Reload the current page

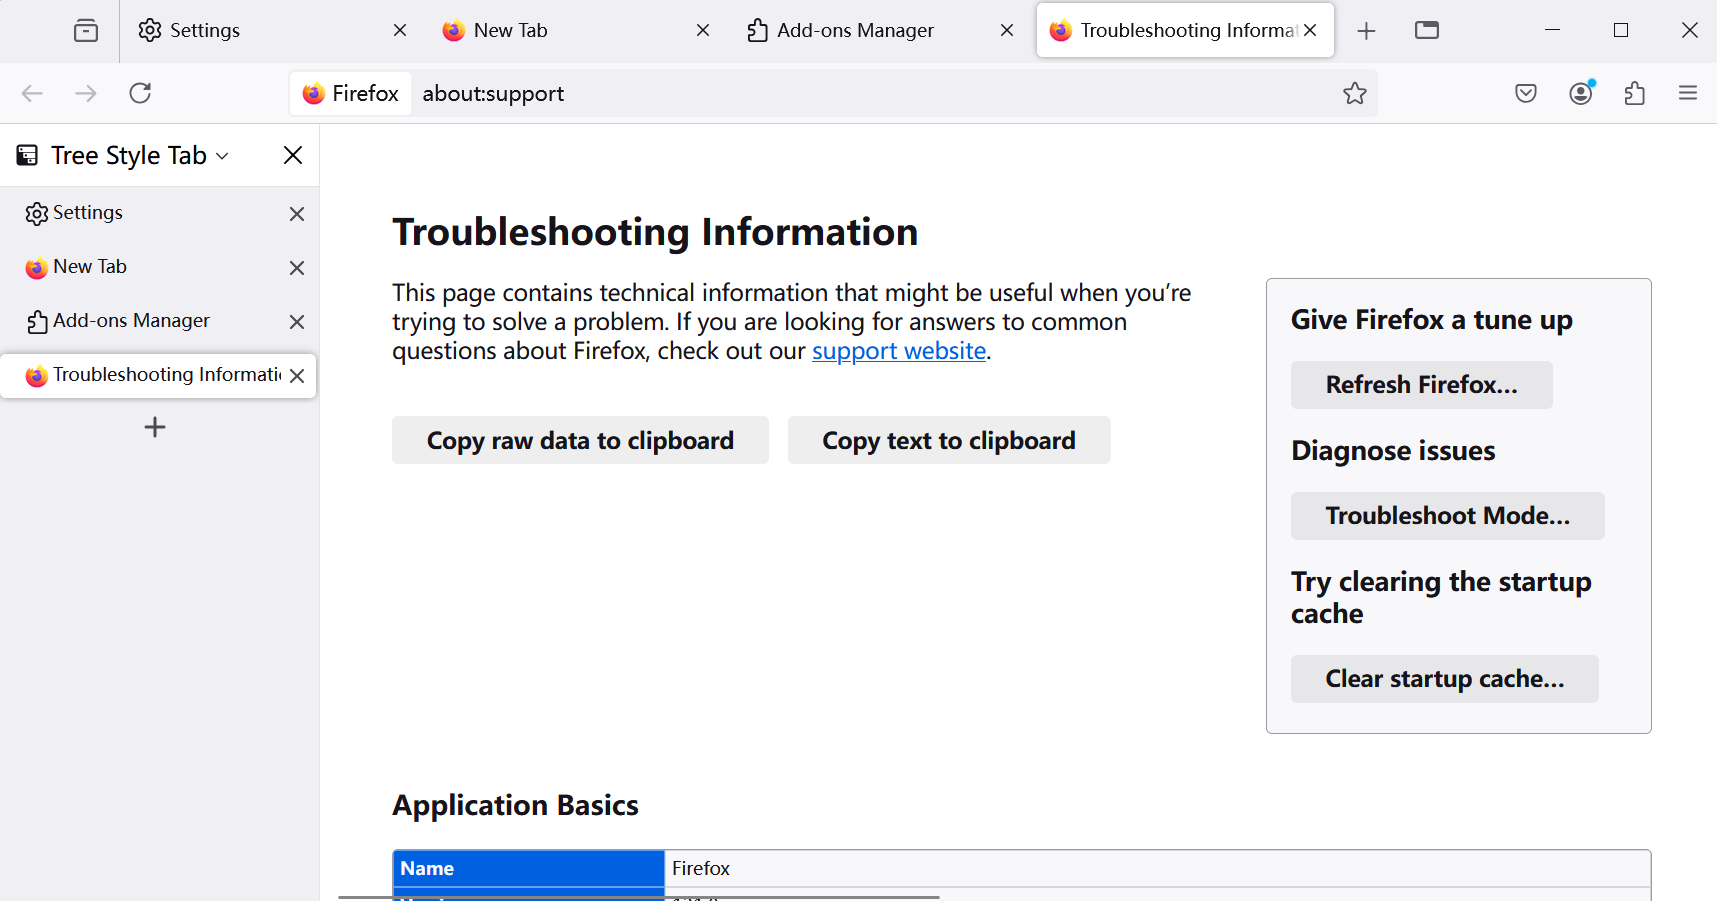(140, 94)
